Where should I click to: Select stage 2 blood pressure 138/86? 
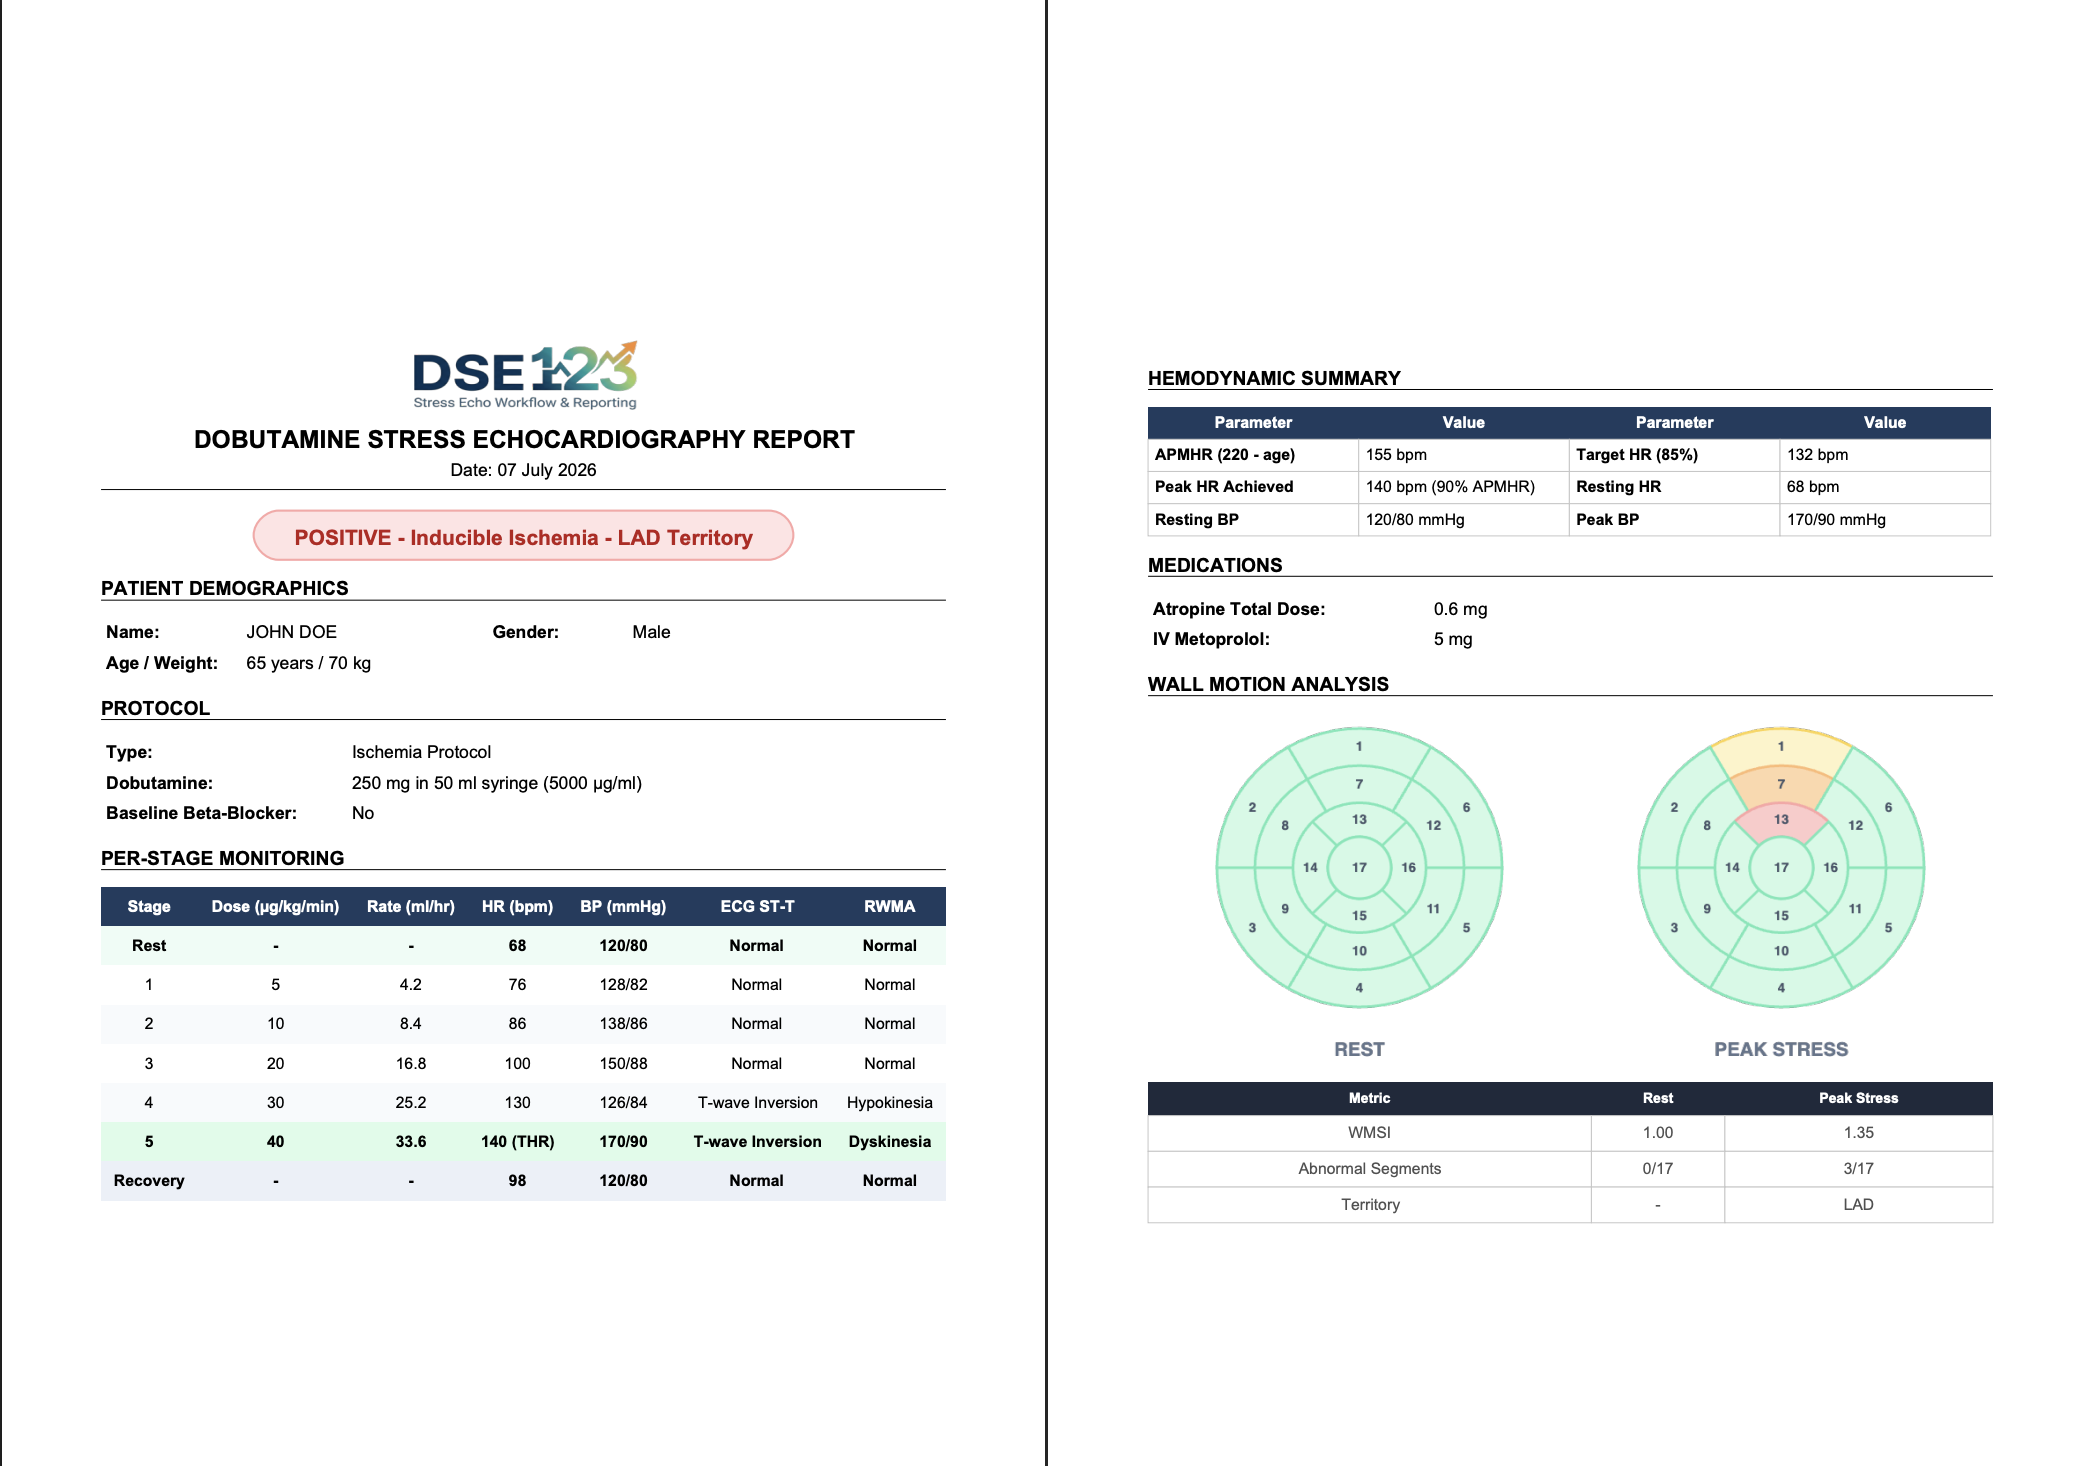coord(623,1023)
